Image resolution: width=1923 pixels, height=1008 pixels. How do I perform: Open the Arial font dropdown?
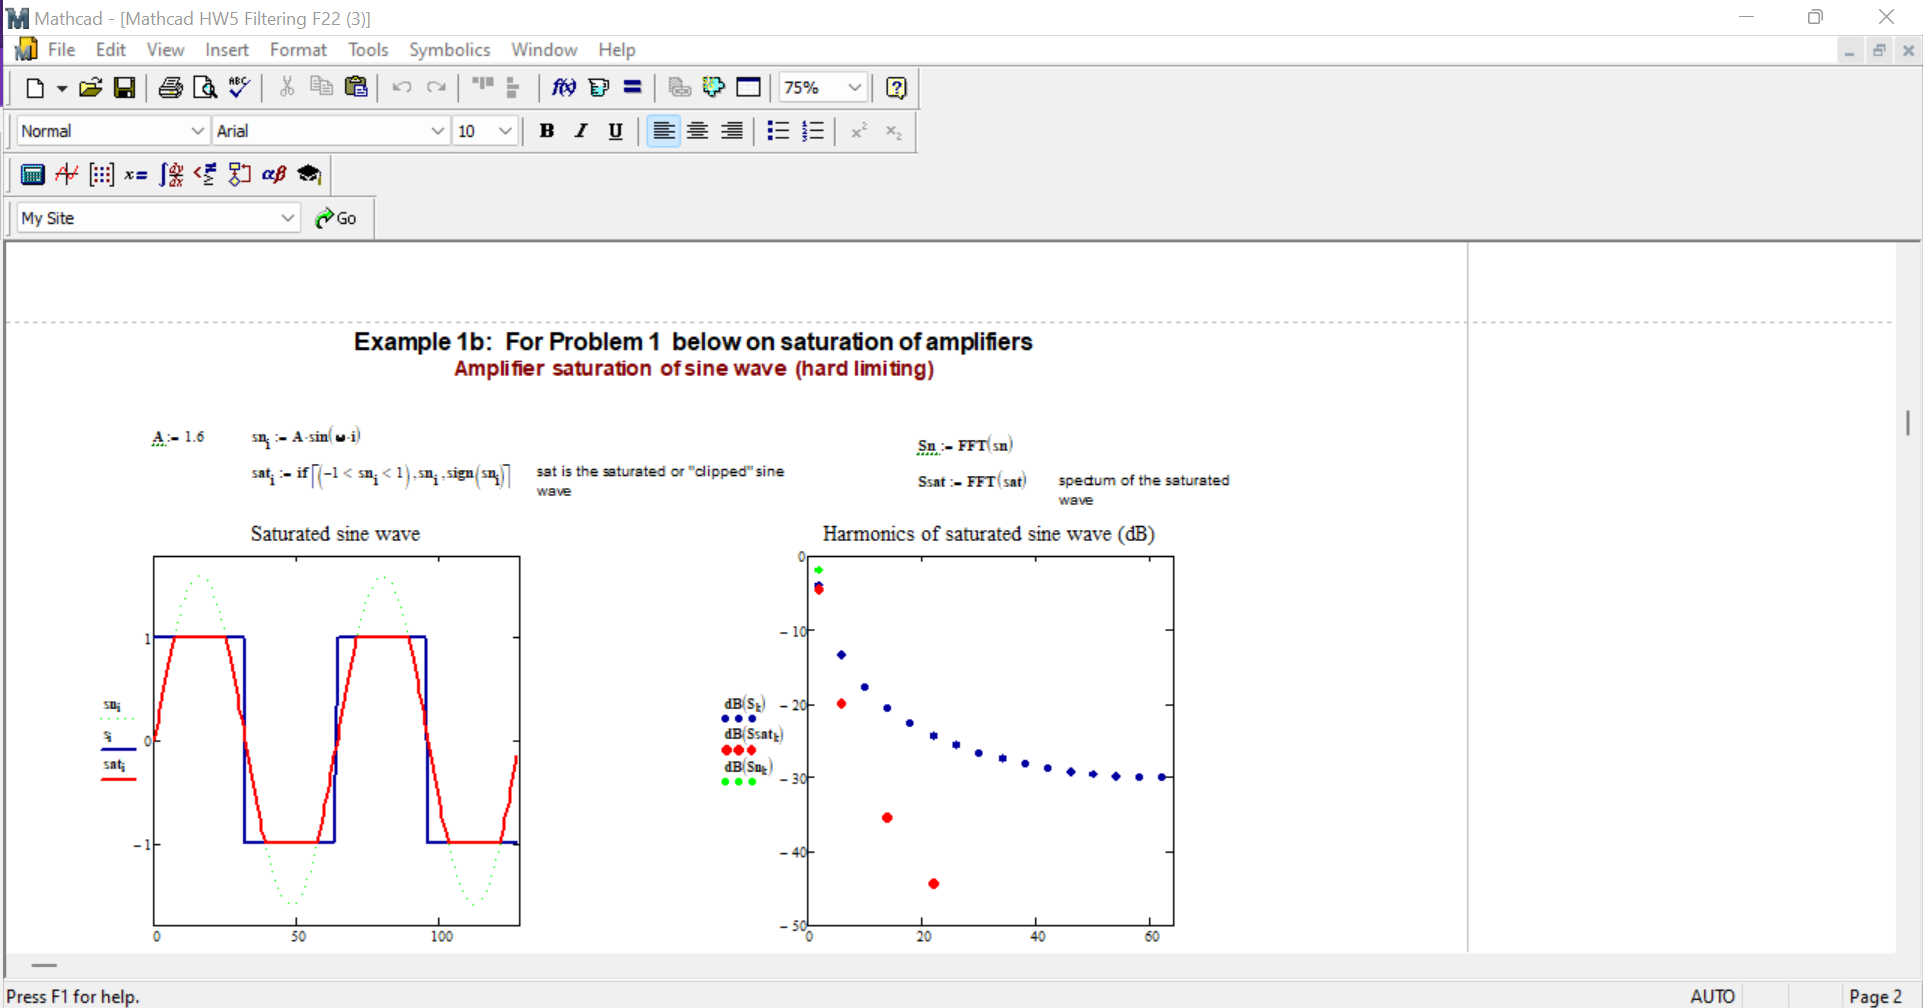tap(438, 131)
